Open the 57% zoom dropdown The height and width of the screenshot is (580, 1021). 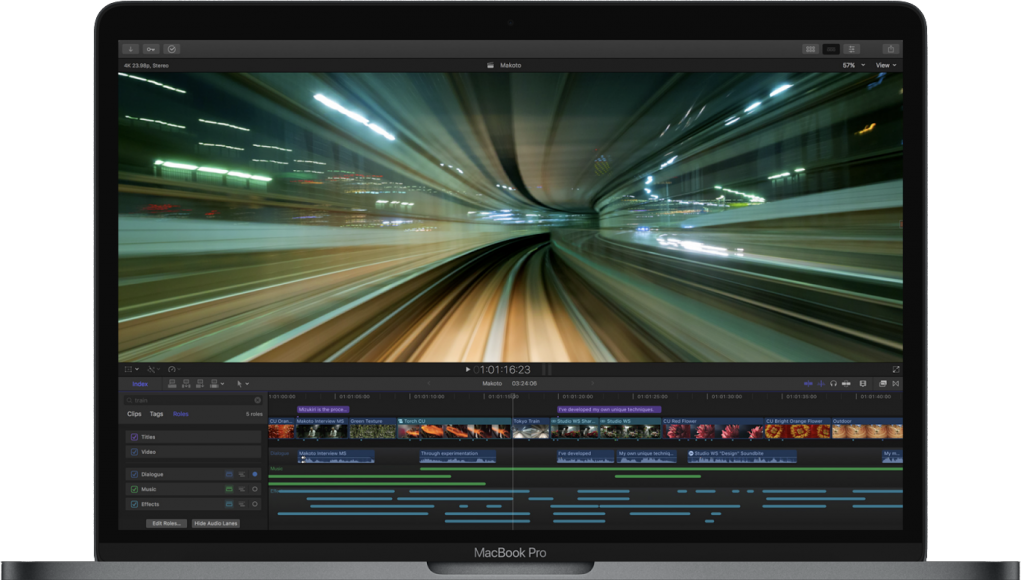[854, 65]
